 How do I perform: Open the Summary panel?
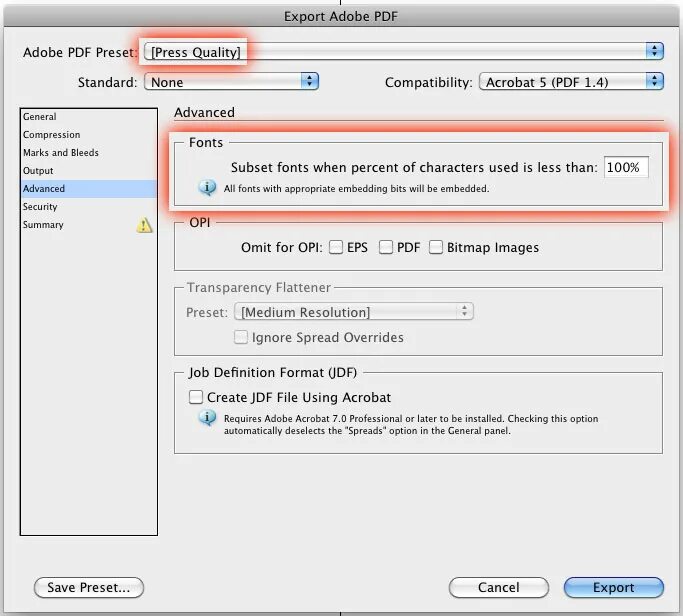click(x=89, y=225)
